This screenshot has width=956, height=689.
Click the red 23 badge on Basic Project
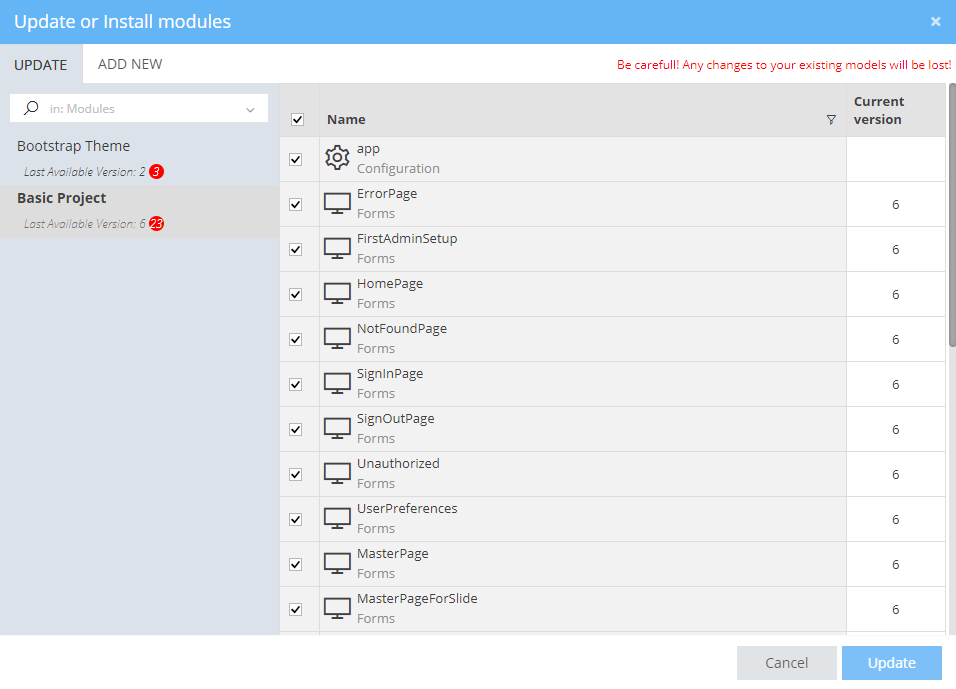tap(156, 224)
